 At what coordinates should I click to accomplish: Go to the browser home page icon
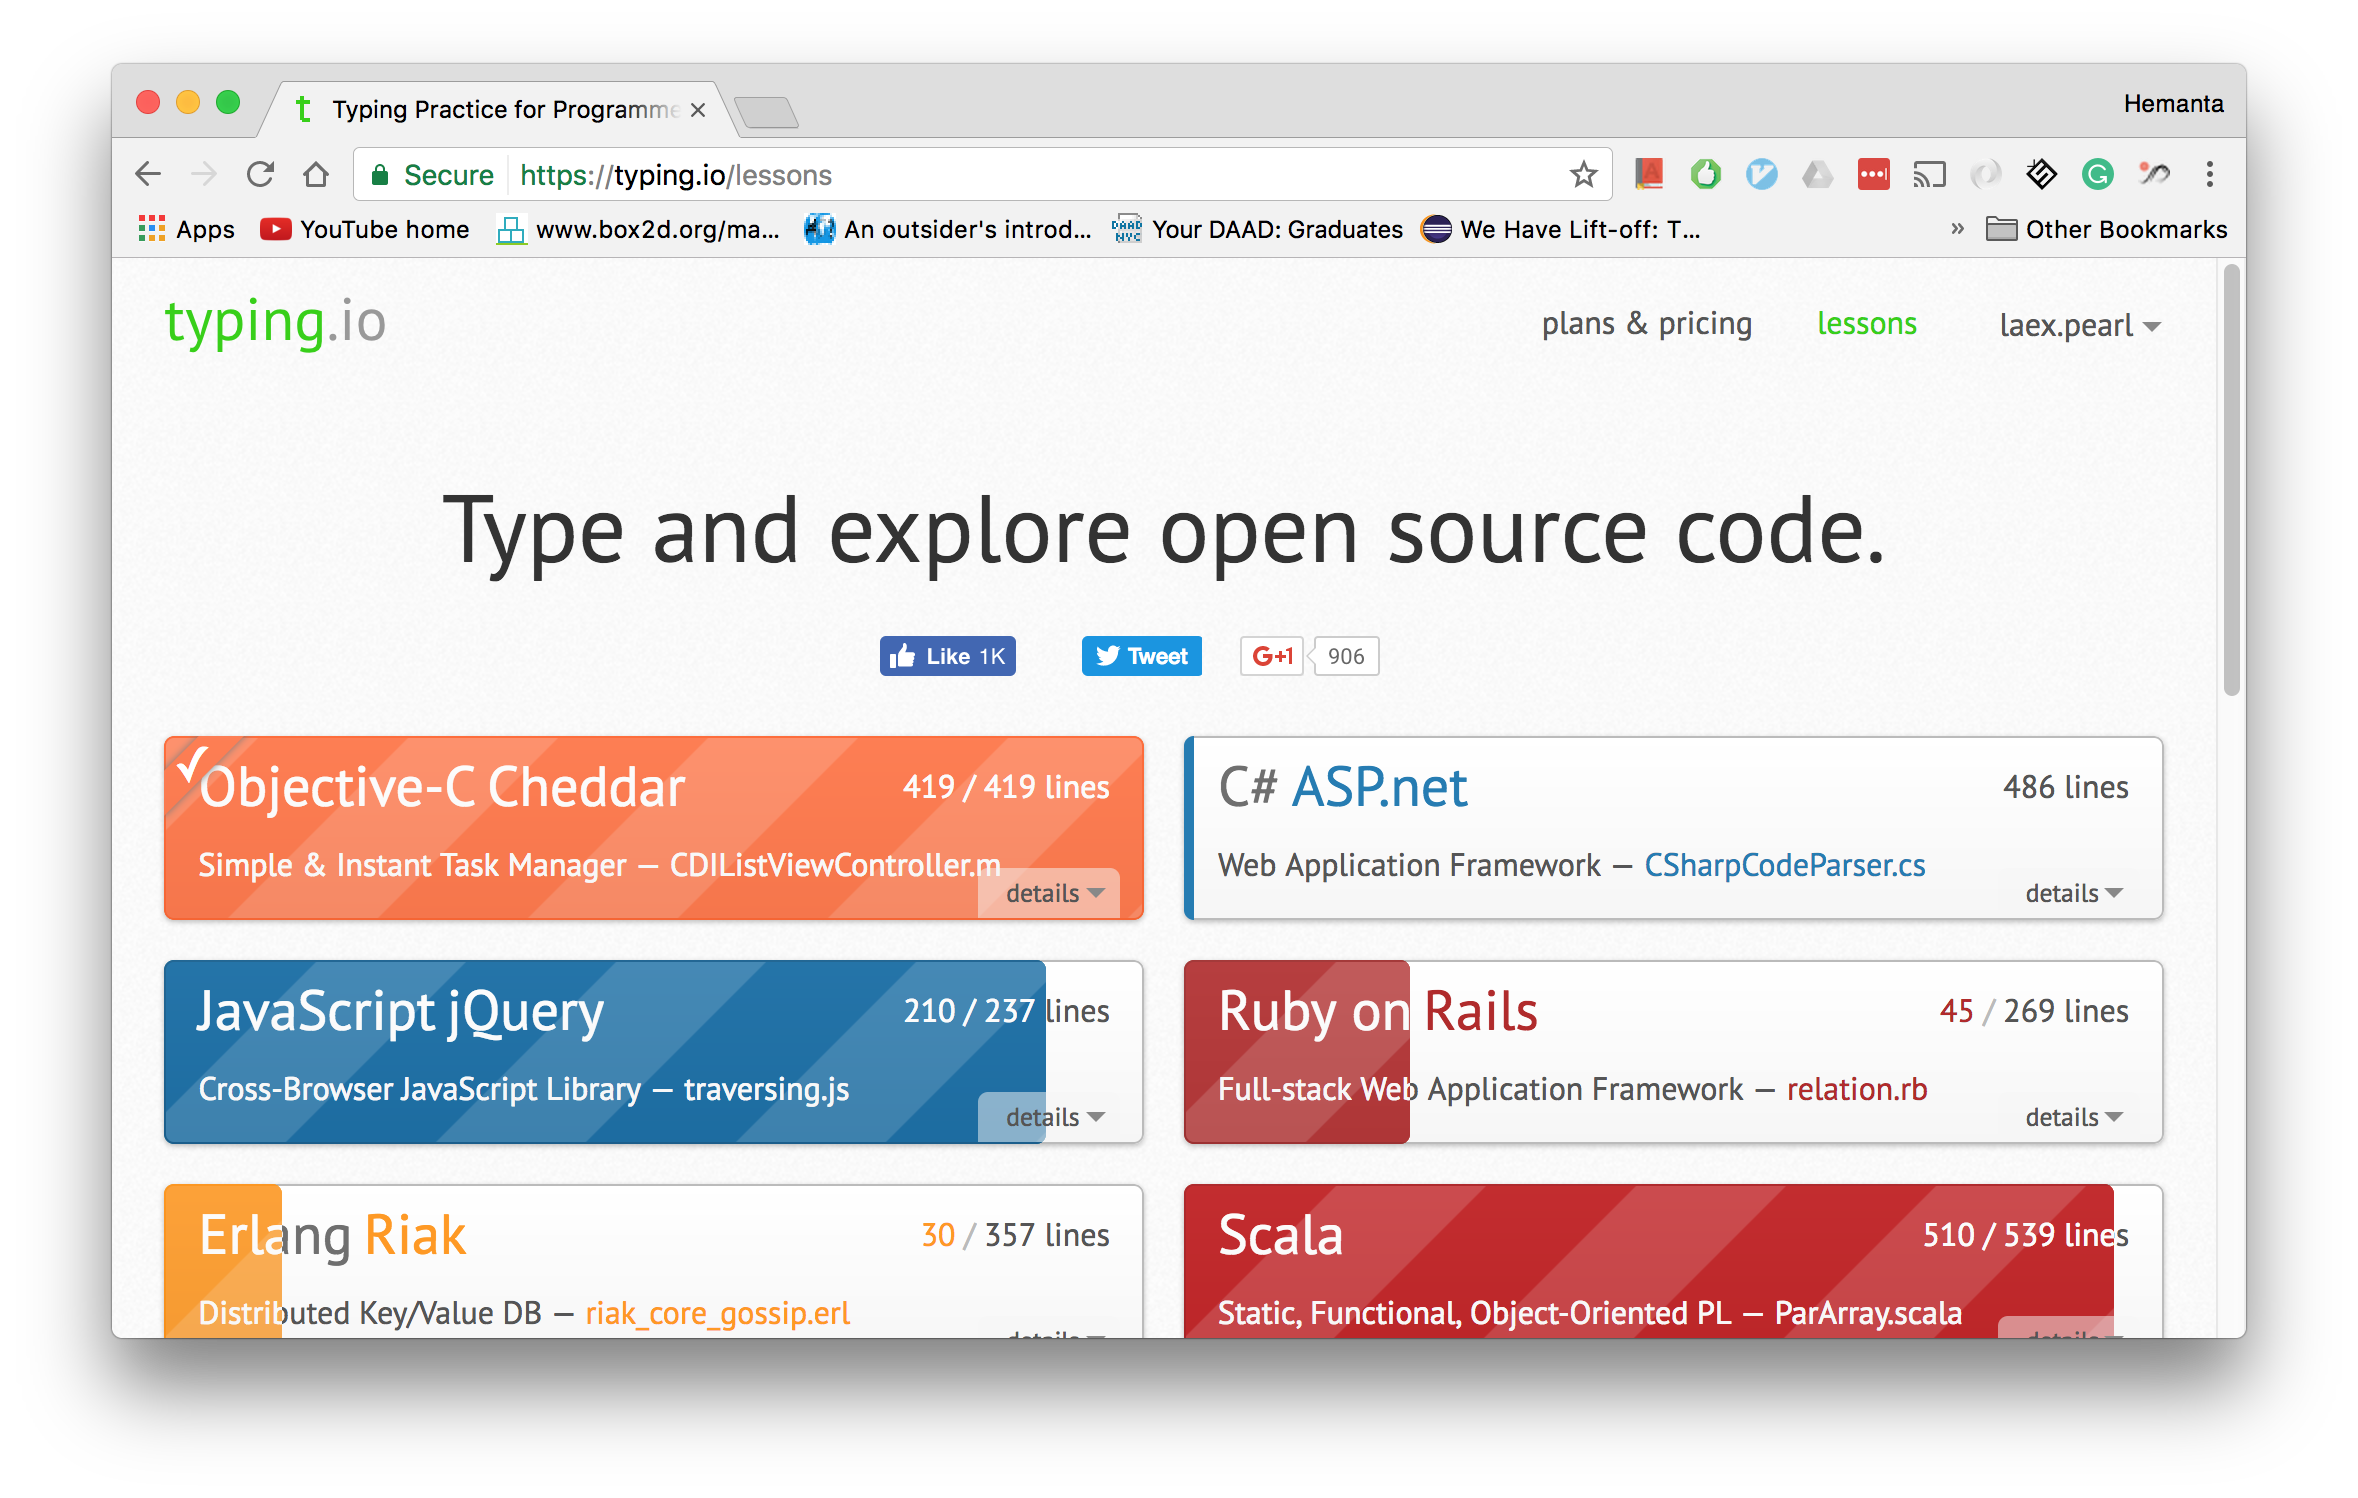[316, 175]
